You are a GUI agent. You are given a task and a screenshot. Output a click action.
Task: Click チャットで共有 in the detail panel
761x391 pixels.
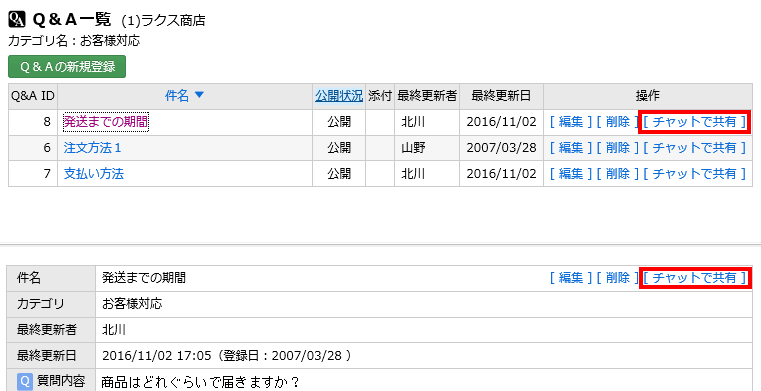pos(695,277)
